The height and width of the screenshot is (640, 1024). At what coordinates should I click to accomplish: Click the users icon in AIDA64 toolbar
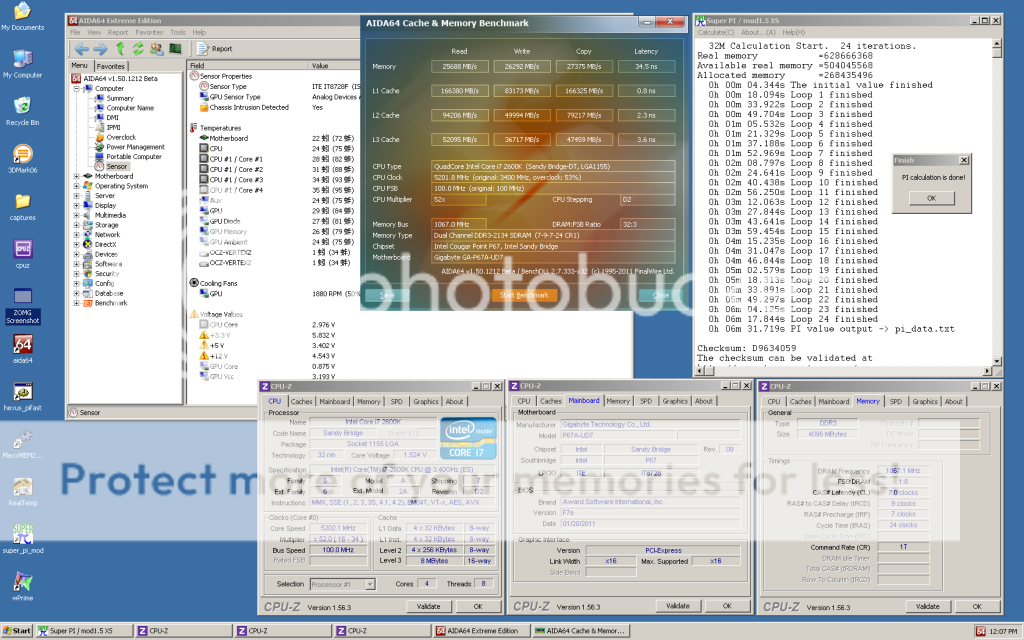[157, 49]
